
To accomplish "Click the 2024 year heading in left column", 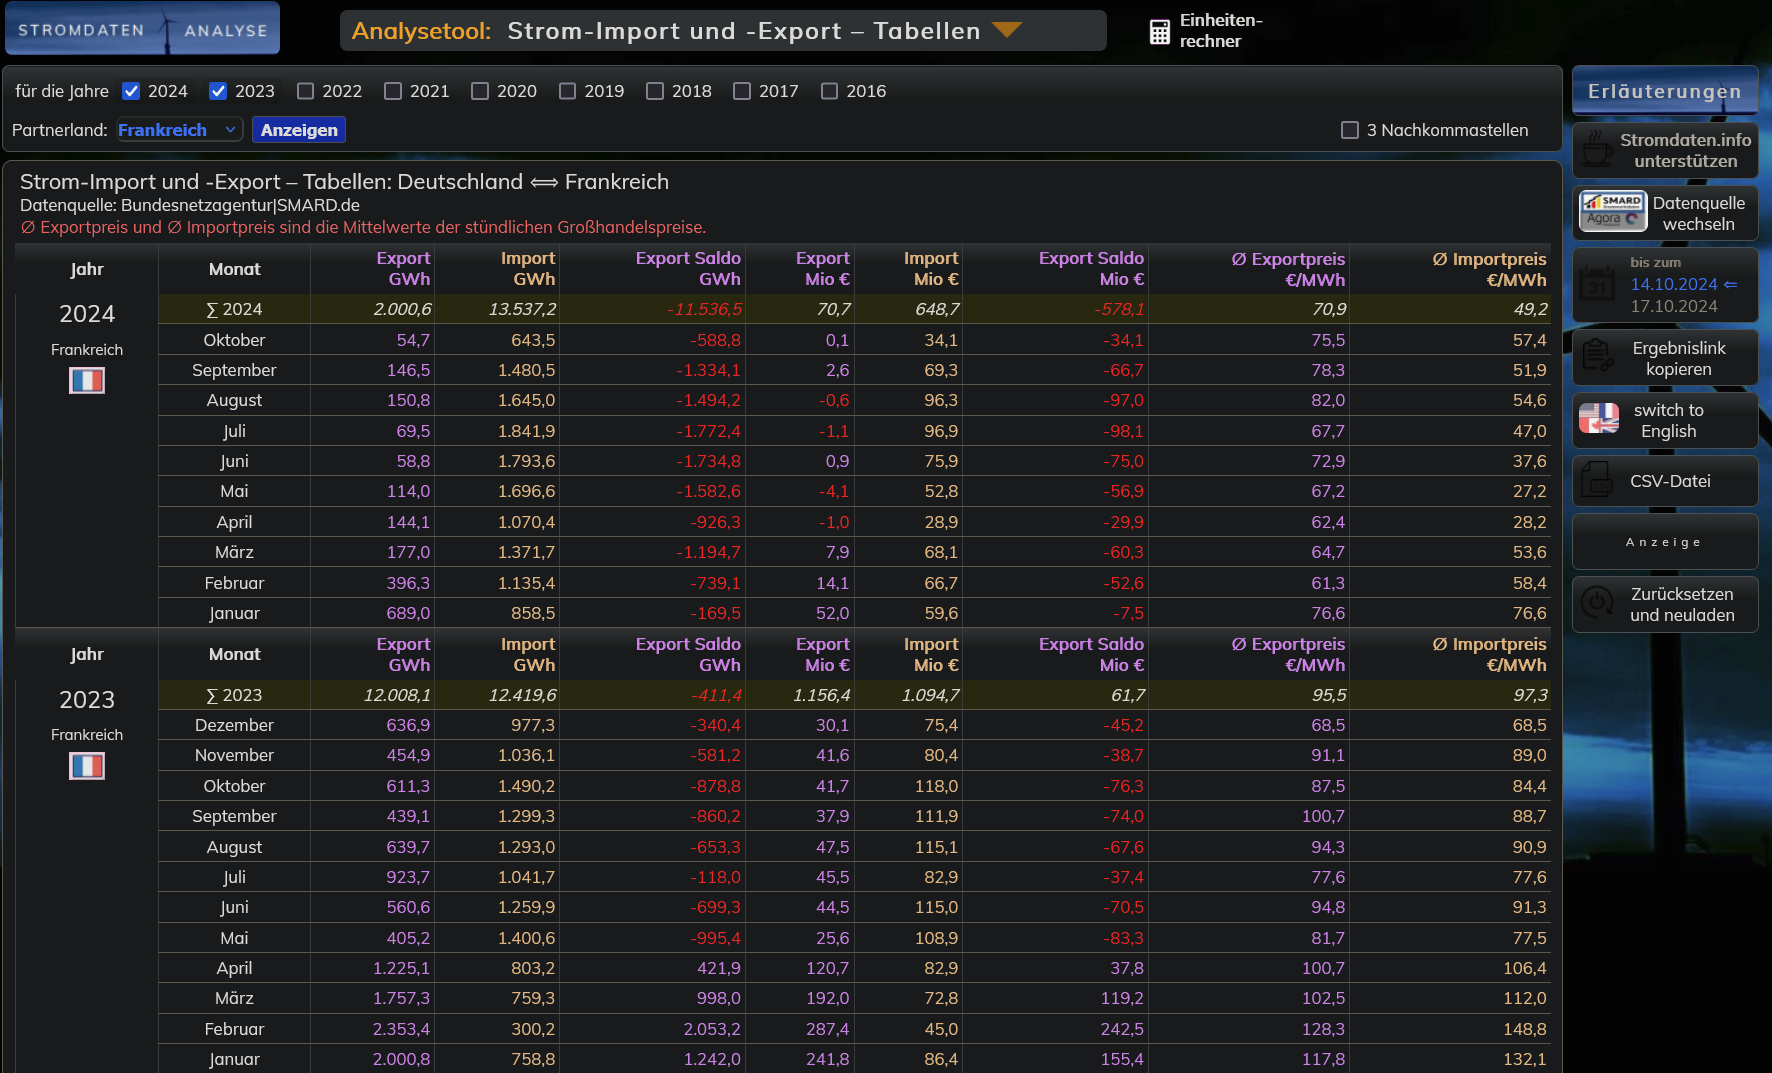I will [x=87, y=314].
